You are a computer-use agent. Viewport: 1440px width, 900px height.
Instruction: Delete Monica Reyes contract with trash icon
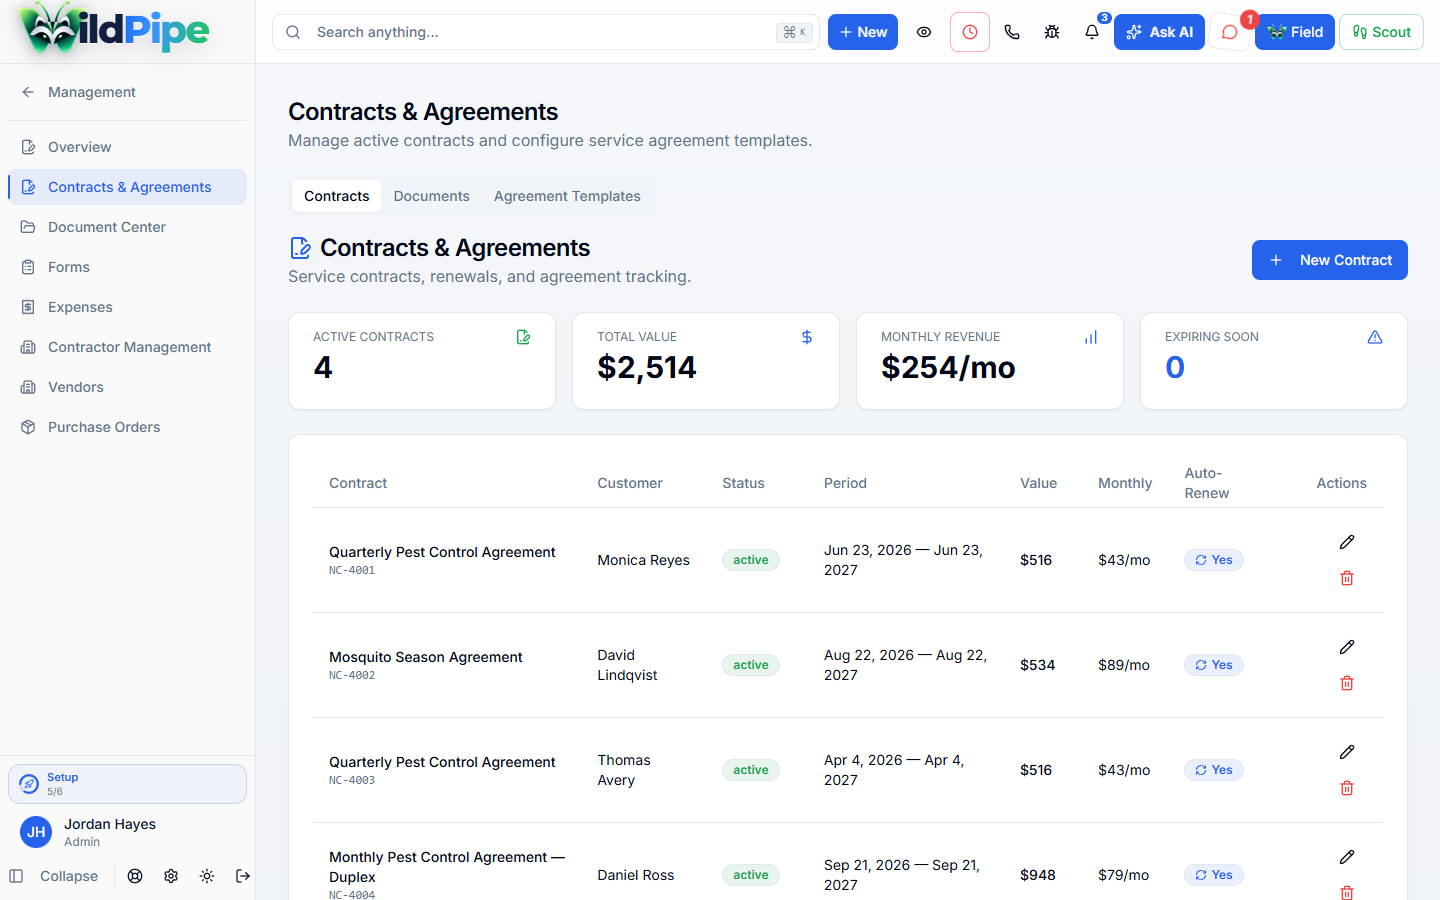tap(1347, 578)
